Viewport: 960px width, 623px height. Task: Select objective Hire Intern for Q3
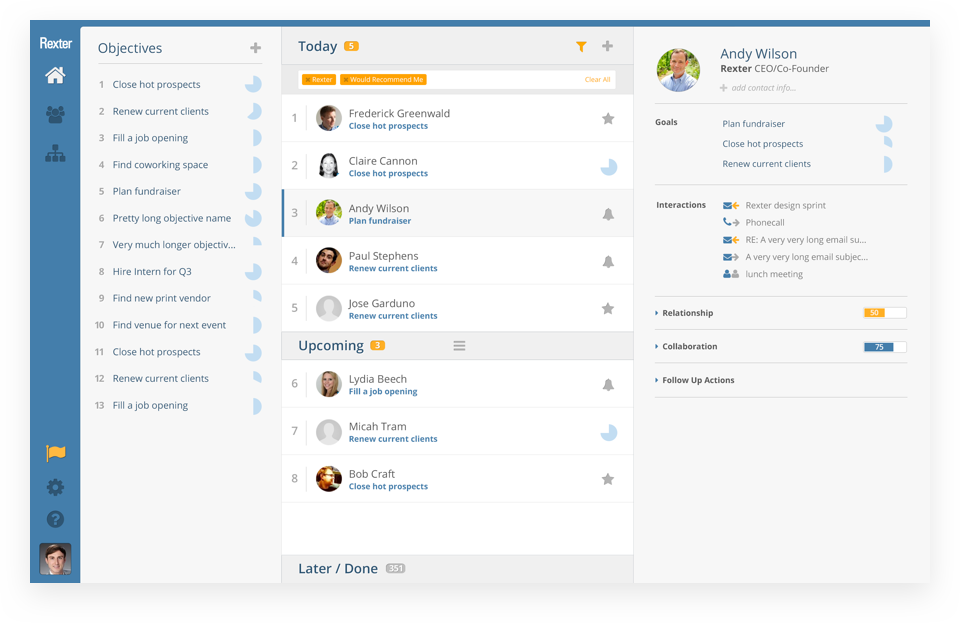coord(152,272)
